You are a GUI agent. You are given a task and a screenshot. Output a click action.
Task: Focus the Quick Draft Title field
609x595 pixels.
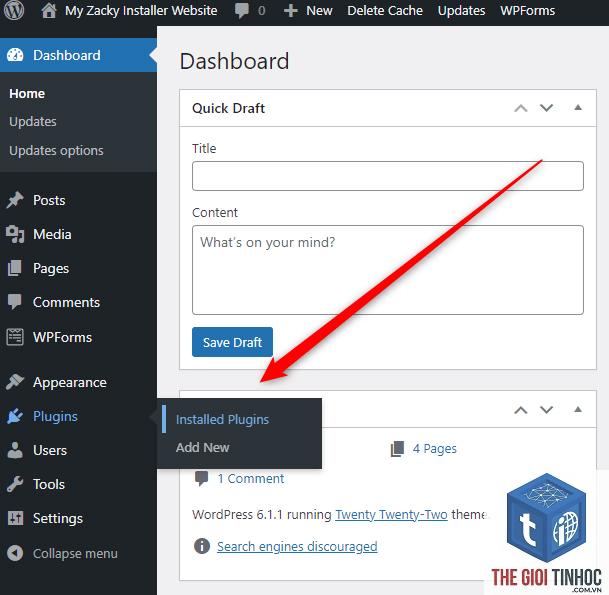pos(388,176)
